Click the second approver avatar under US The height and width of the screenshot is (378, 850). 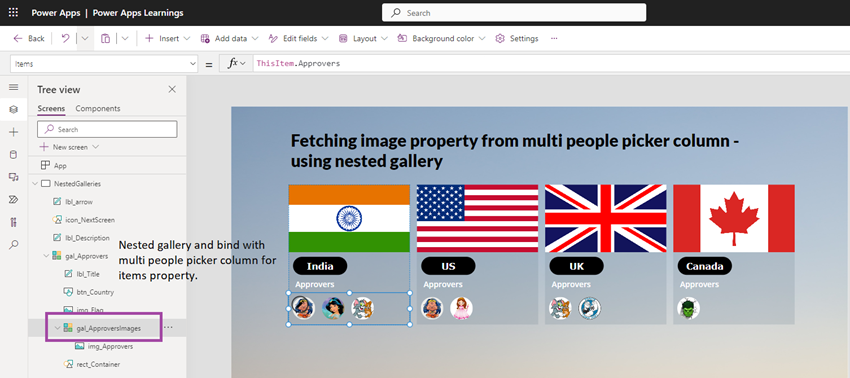pos(462,308)
